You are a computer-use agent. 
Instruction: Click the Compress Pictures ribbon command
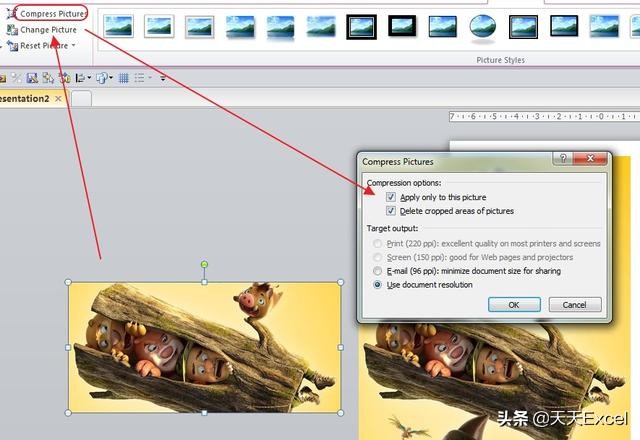[x=47, y=13]
